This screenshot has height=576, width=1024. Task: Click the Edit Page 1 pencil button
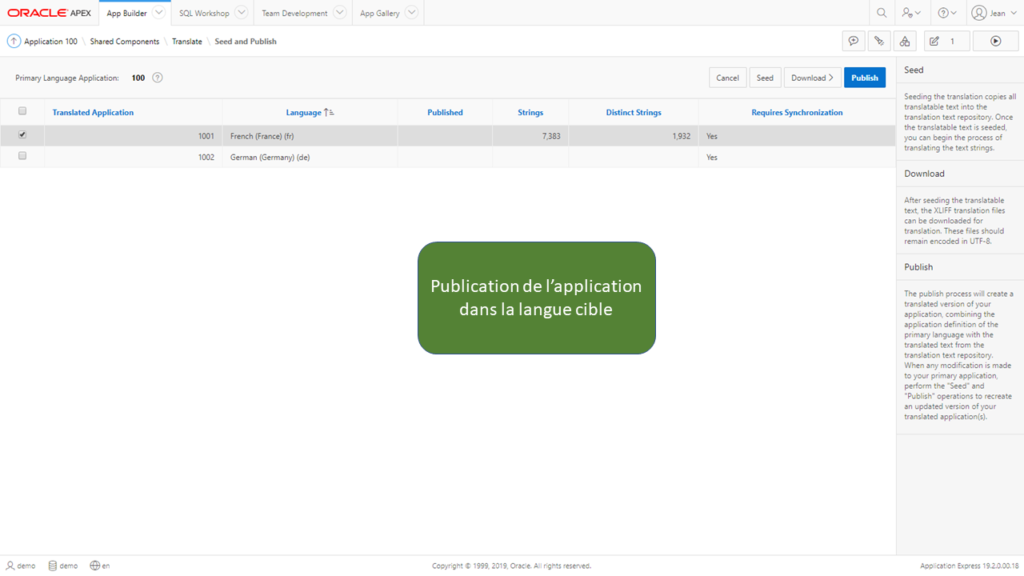[x=946, y=41]
